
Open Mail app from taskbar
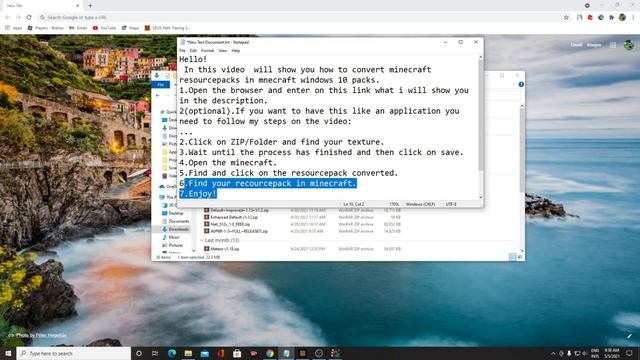click(x=204, y=353)
